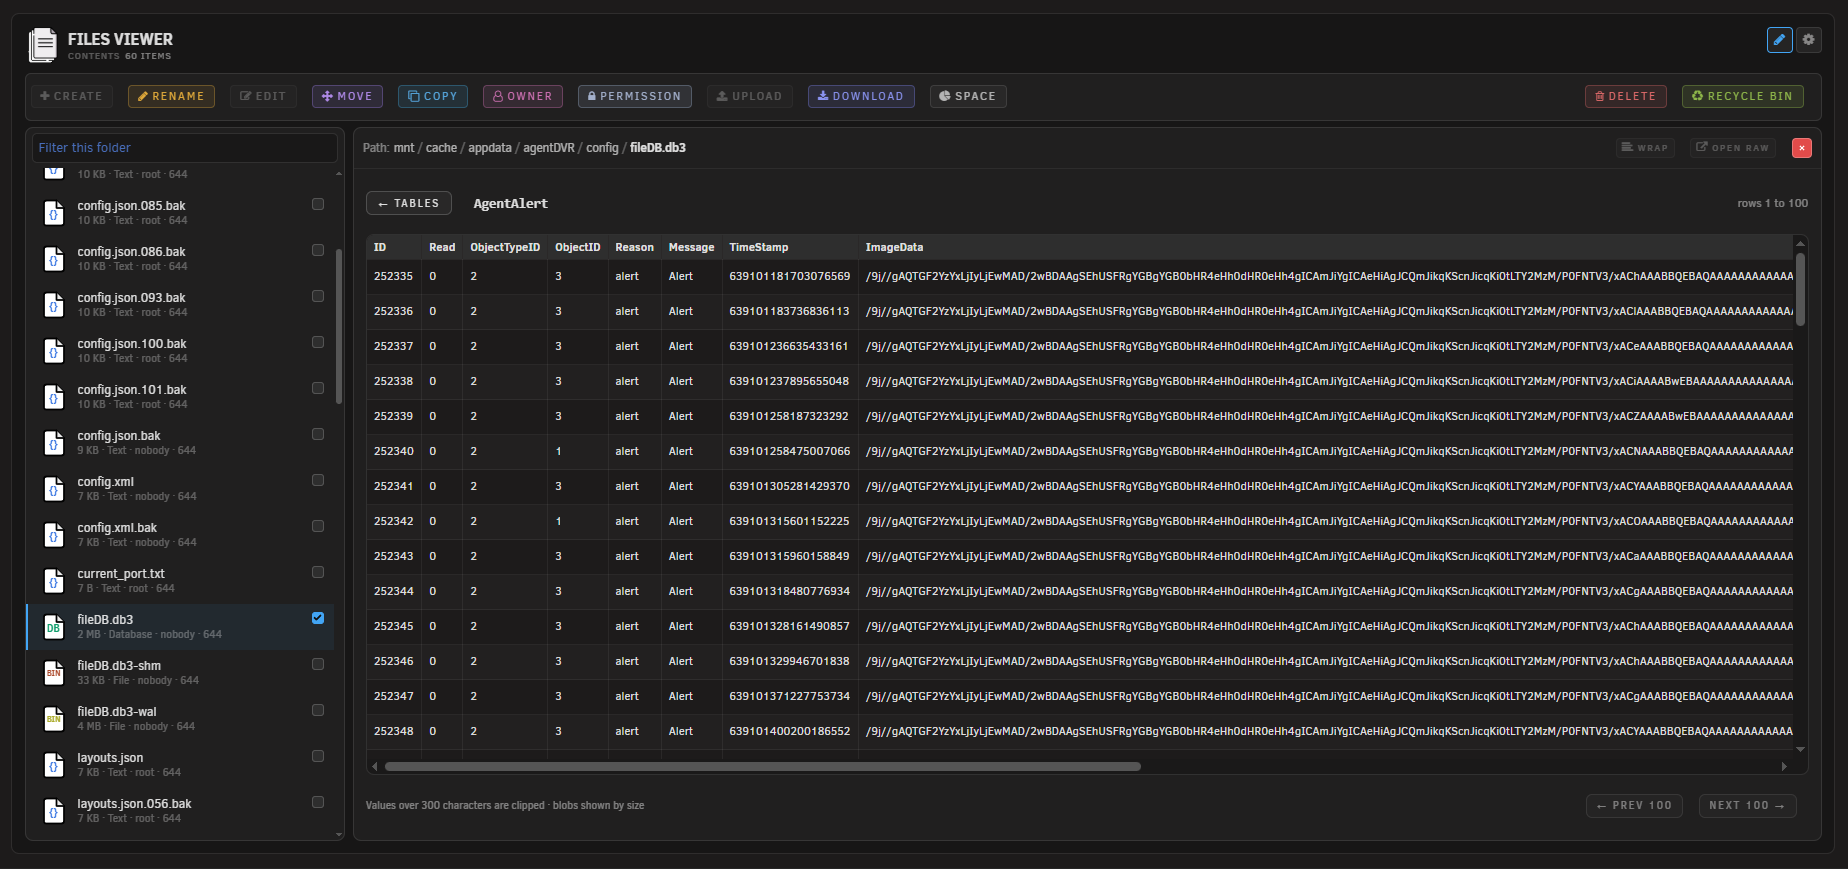
Task: Click the DB icon of fileDB.db3
Action: 54,627
